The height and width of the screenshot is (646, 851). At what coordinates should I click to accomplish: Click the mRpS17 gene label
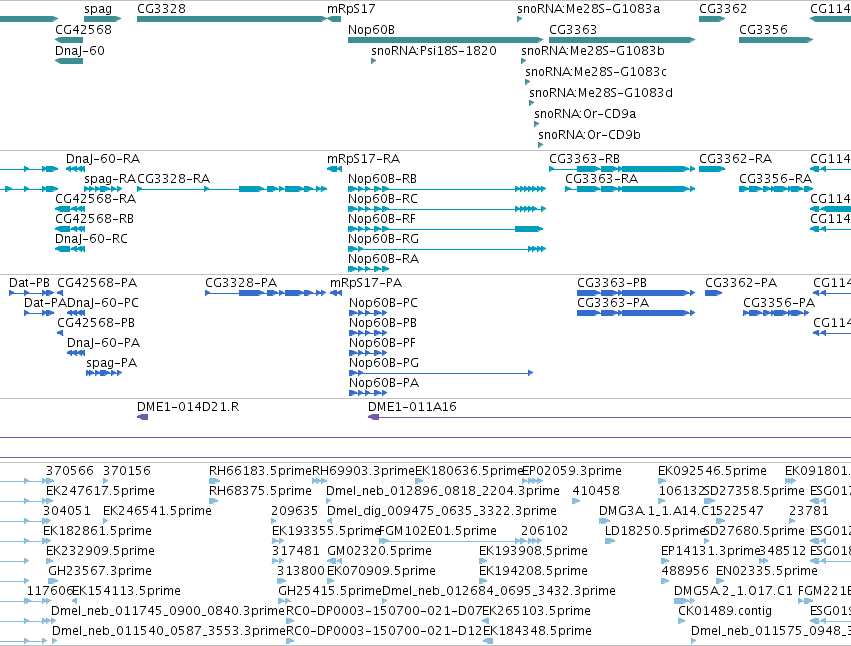click(351, 9)
